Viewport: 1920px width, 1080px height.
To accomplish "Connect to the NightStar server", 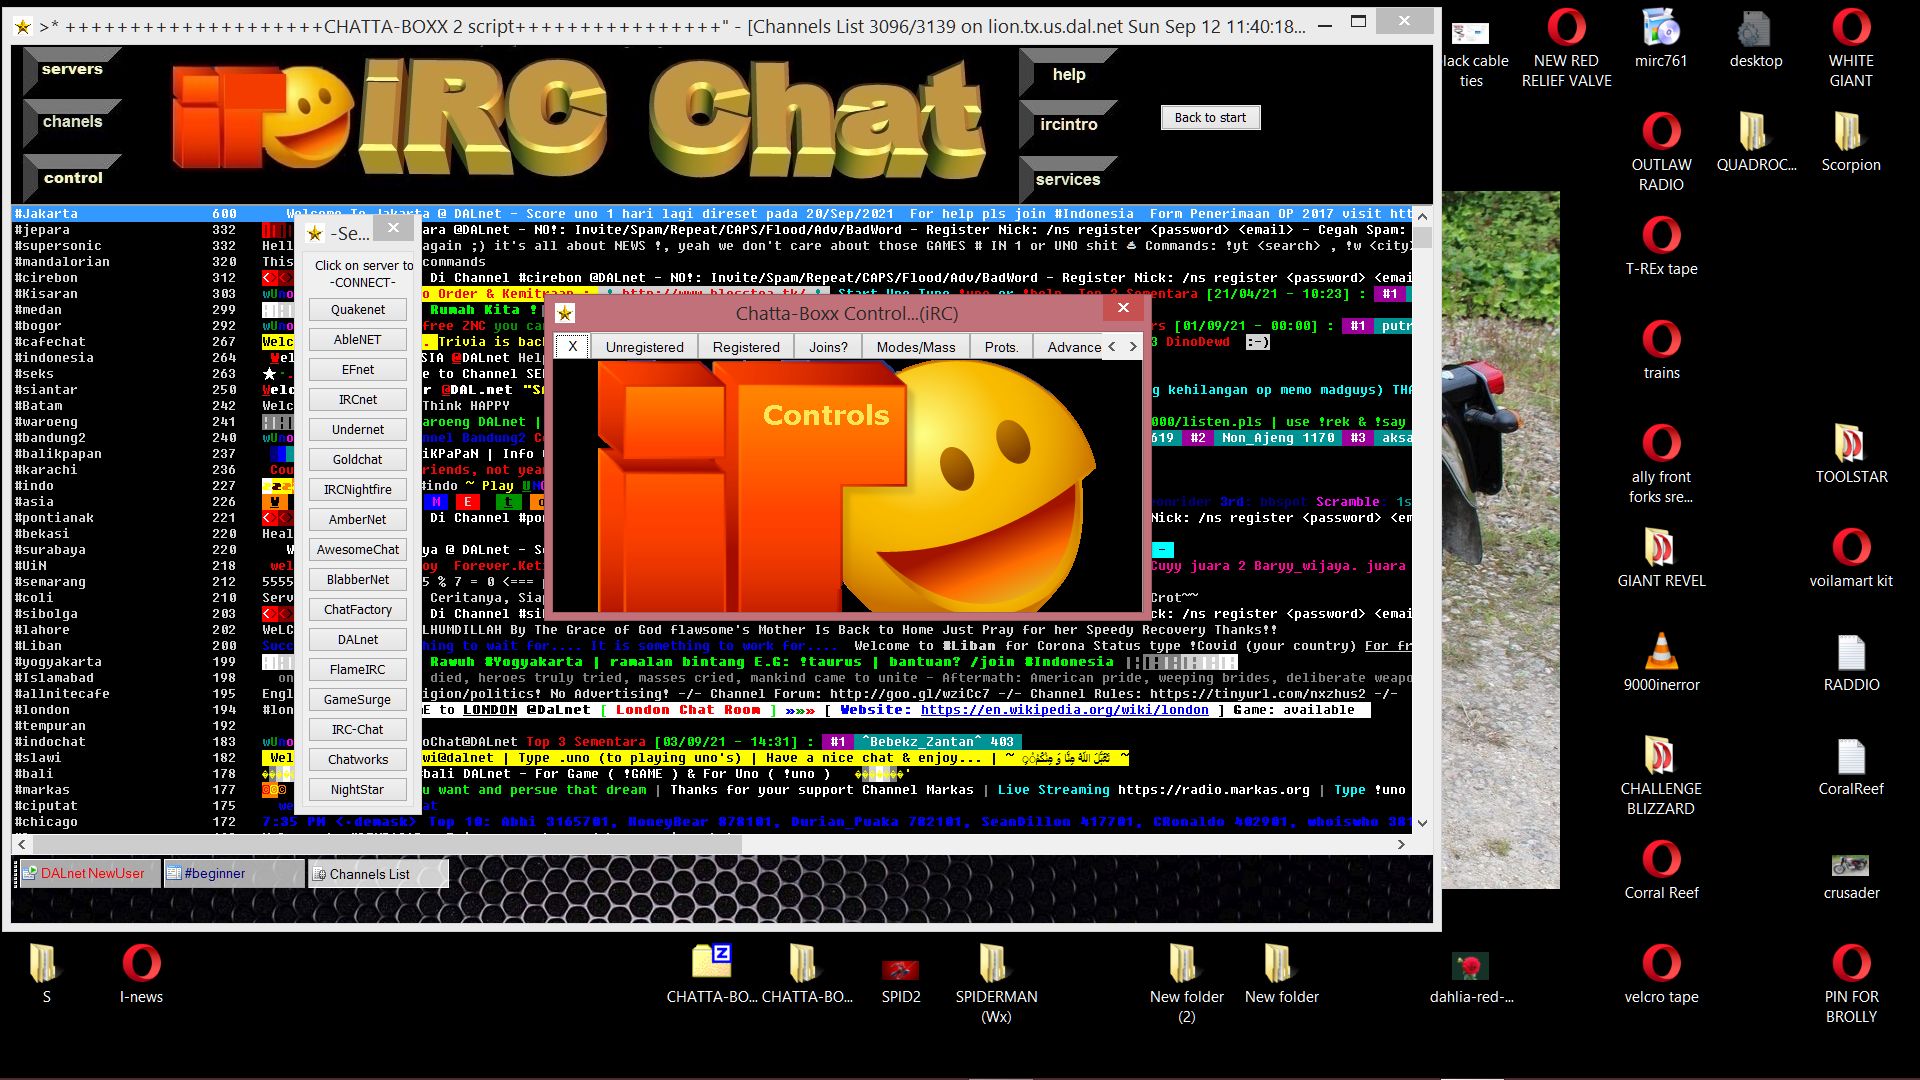I will 358,790.
